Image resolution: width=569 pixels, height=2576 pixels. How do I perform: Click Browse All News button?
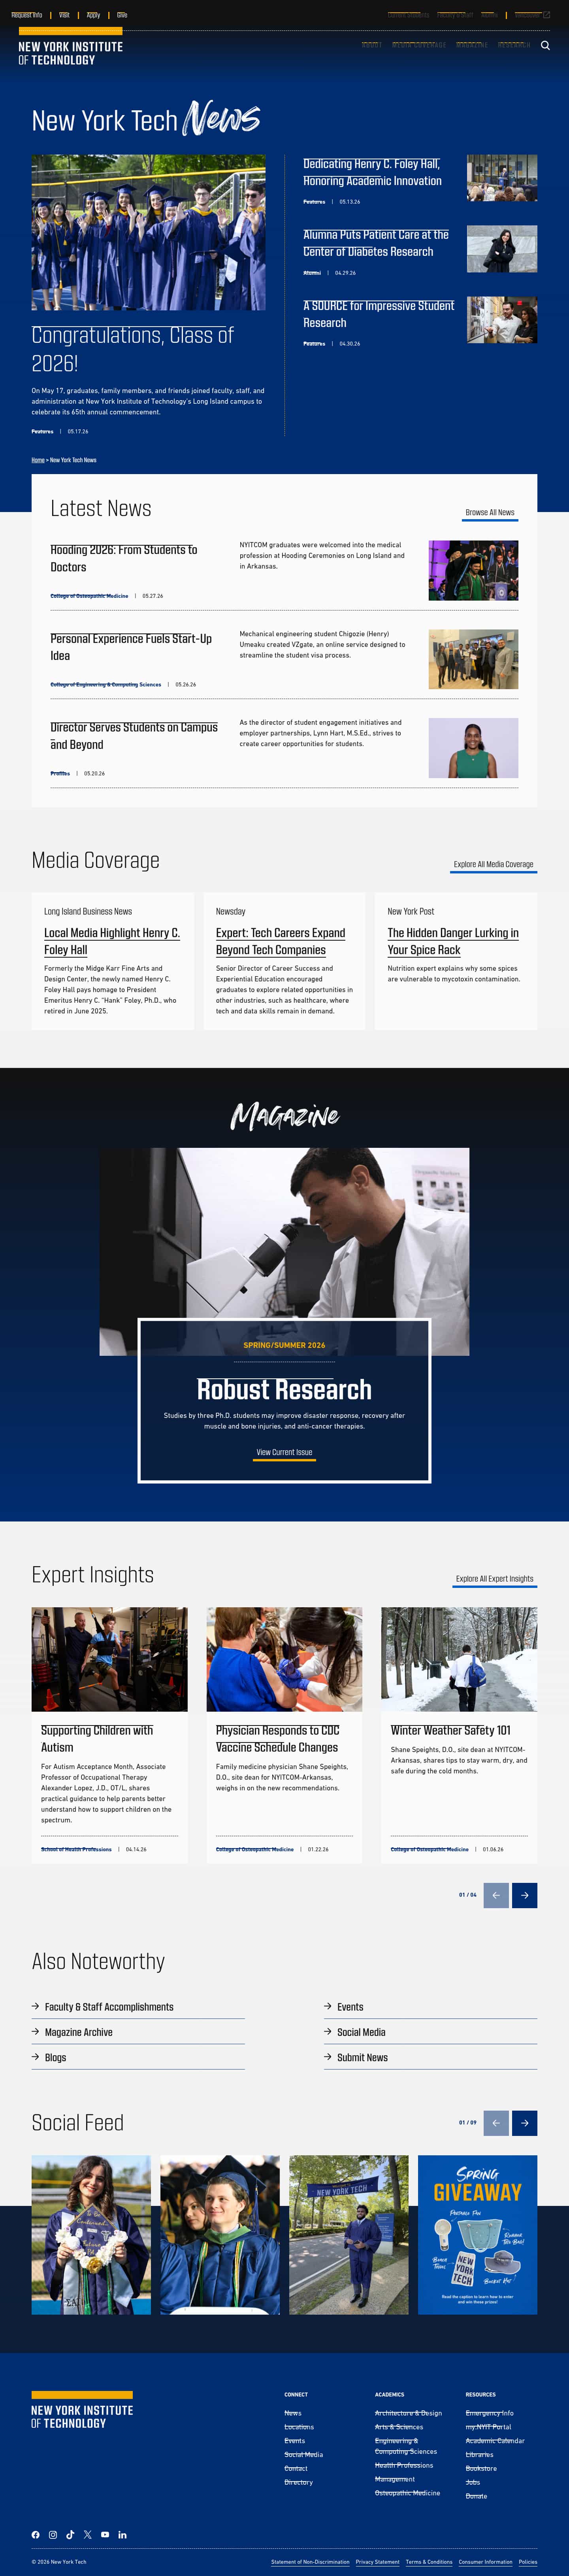(x=490, y=512)
